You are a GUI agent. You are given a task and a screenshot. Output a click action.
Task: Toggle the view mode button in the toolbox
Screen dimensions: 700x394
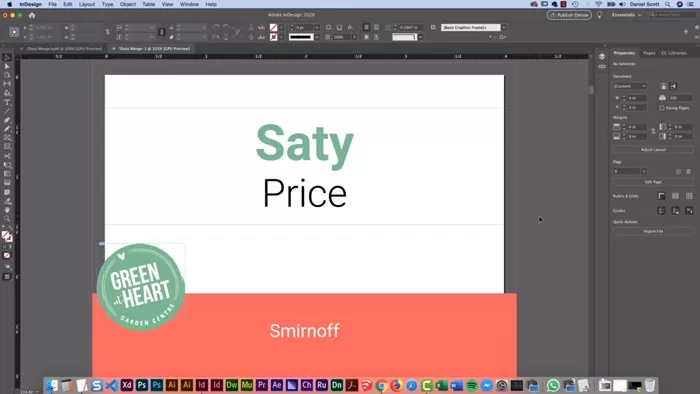7,277
